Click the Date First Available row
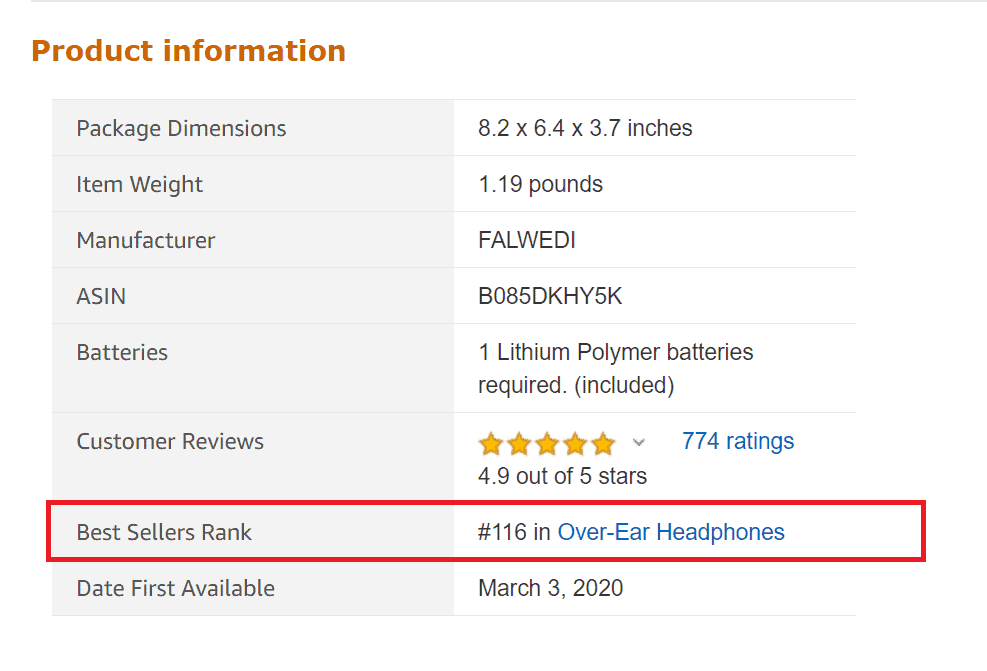 coord(176,588)
